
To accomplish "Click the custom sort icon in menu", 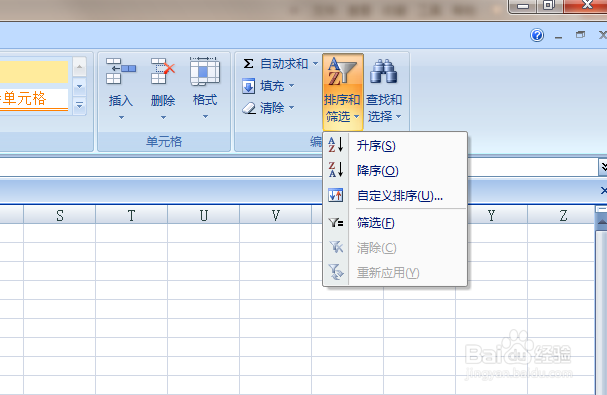I will 336,195.
